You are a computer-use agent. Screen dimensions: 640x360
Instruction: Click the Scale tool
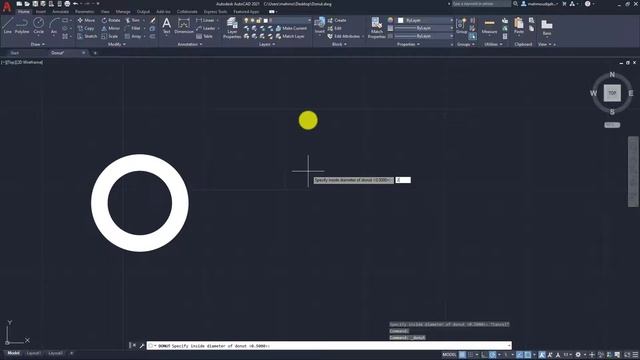coord(110,36)
